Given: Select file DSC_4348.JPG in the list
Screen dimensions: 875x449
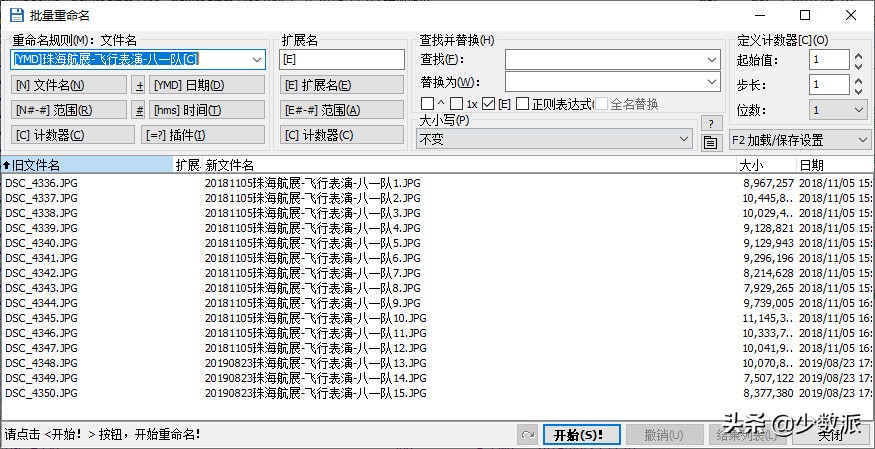Looking at the screenshot, I should (42, 363).
